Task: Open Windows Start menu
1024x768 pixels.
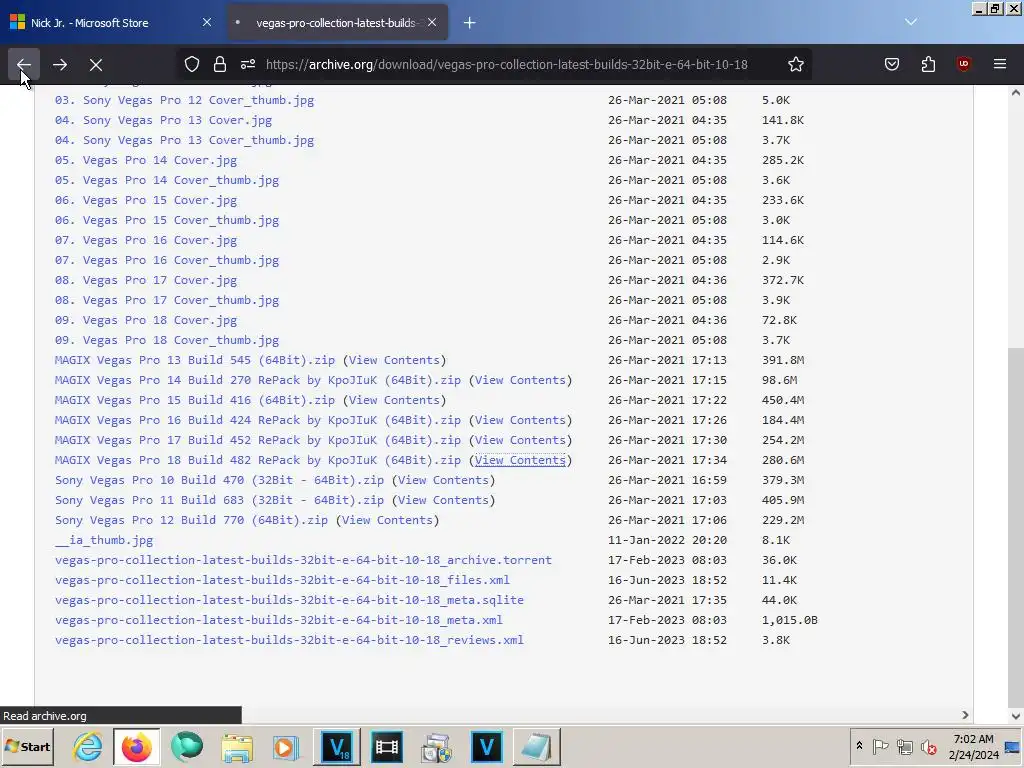Action: [27, 747]
